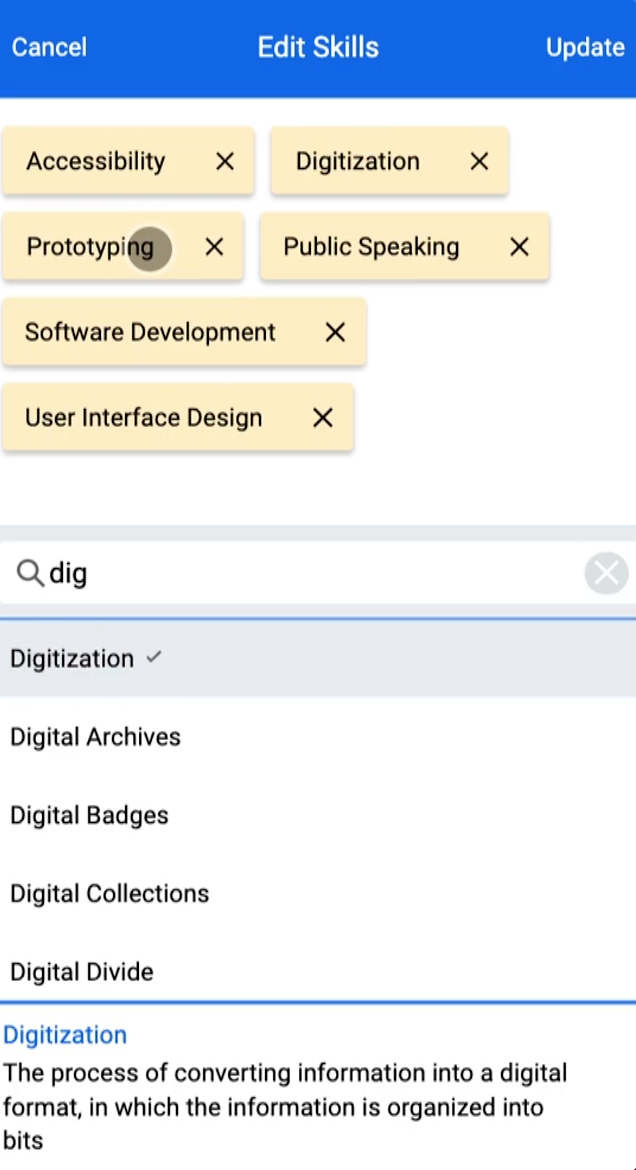Remove Software Development skill X icon
This screenshot has width=636, height=1170.
point(335,332)
